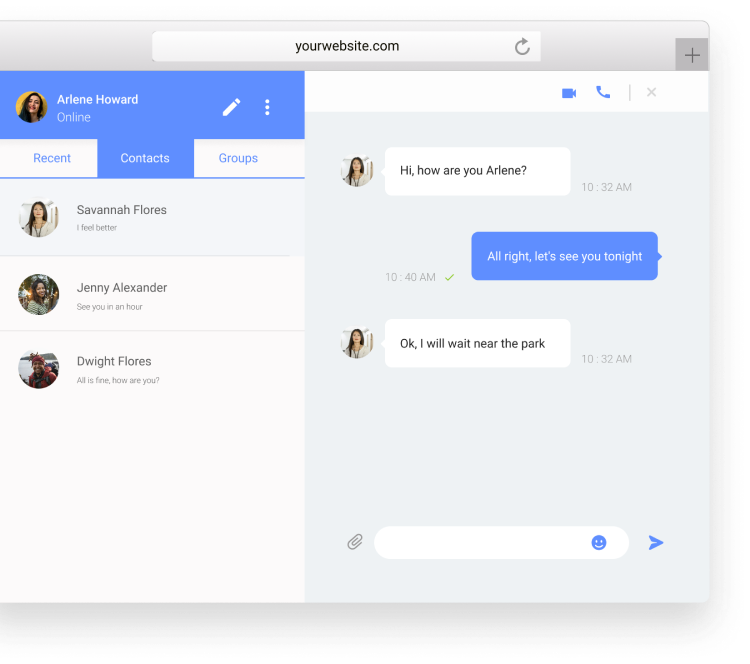Start a voice call
Screen dimensions: 750x664
tap(603, 92)
